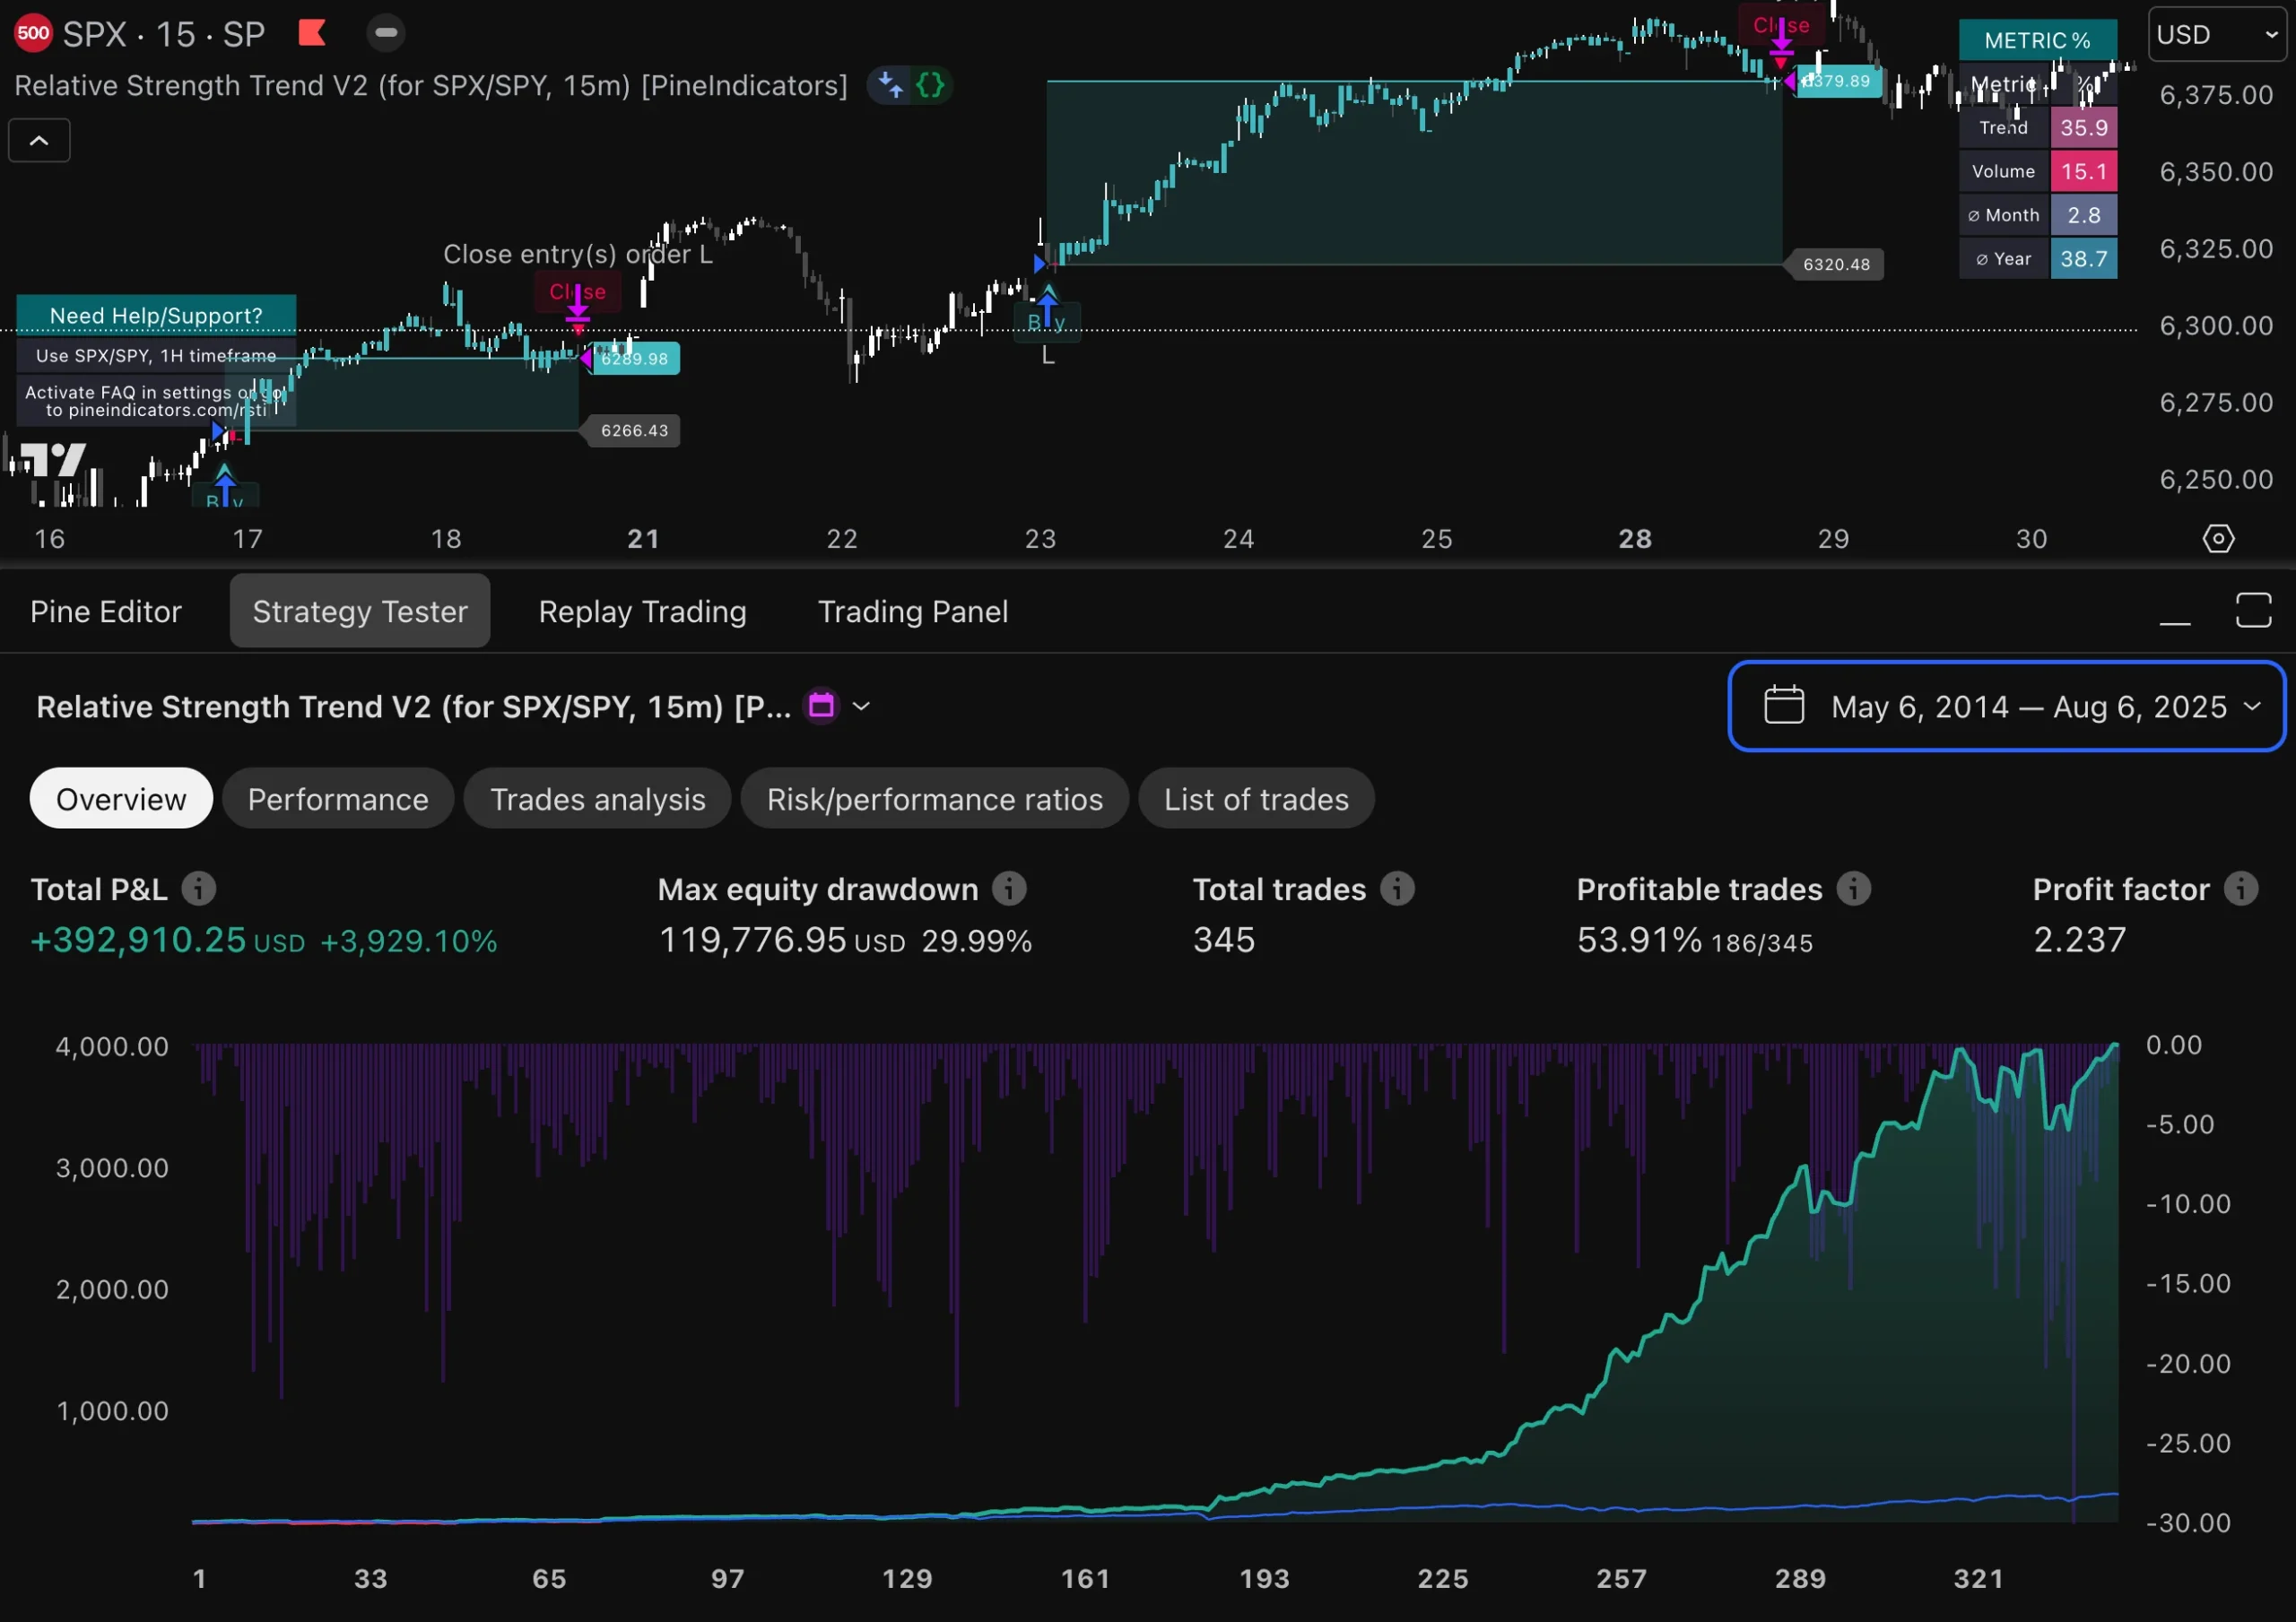
Task: Click the Trend value 35.9 cell
Action: [2084, 128]
